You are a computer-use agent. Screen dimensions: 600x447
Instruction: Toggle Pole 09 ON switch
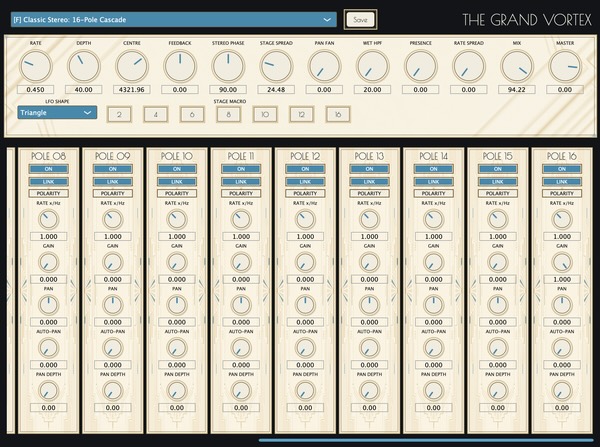(x=112, y=169)
